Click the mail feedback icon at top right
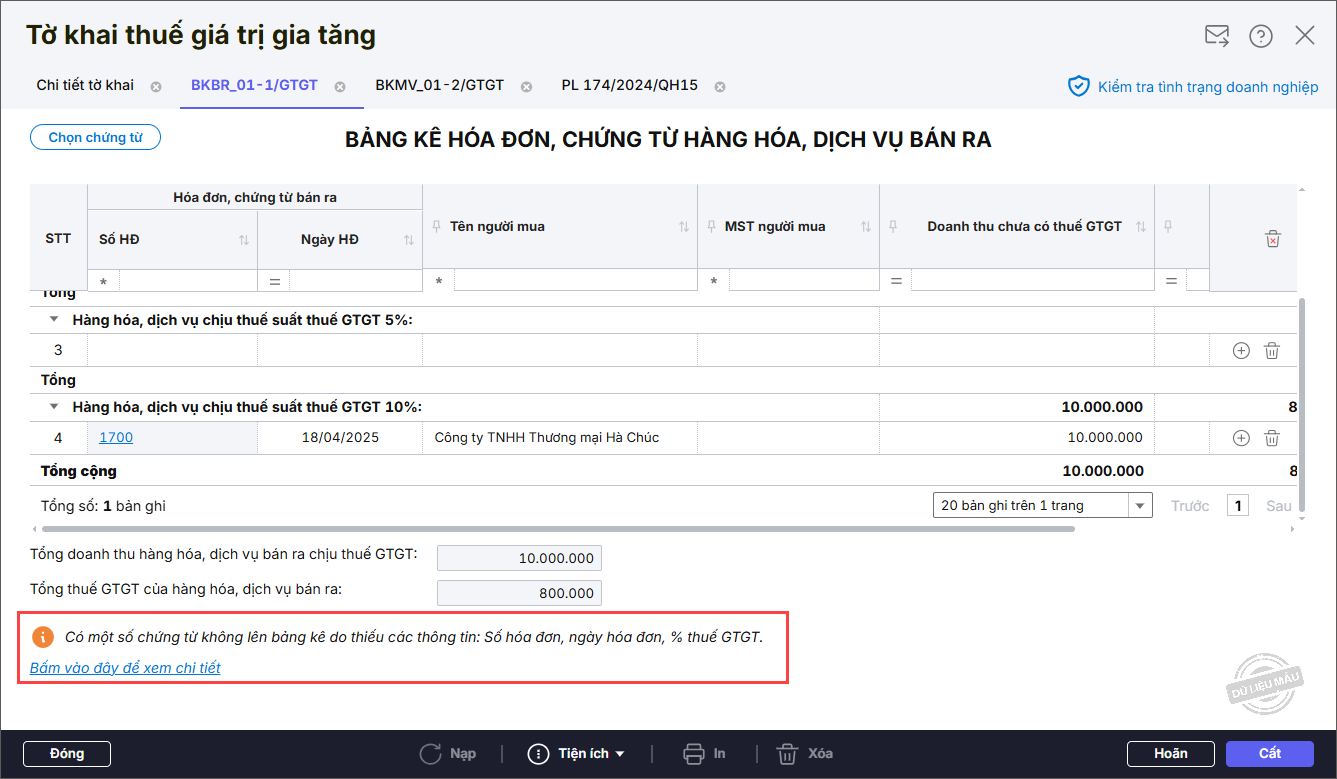This screenshot has height=779, width=1337. [x=1216, y=36]
